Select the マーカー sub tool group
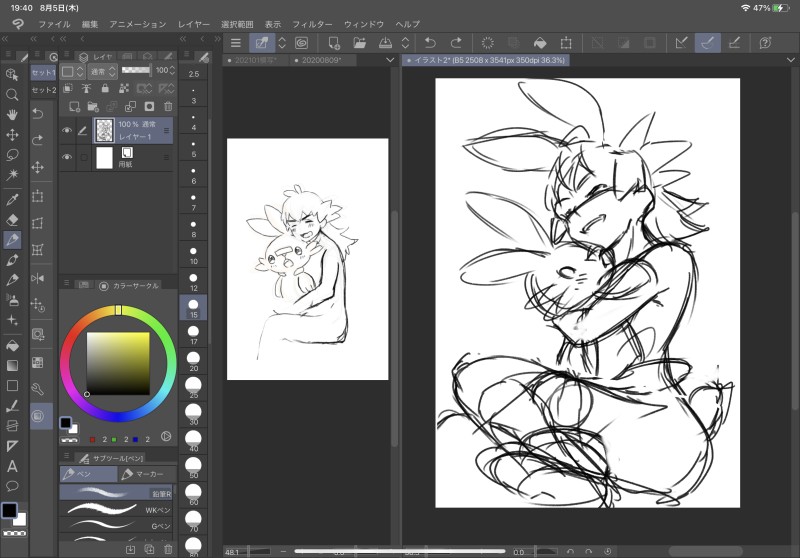Viewport: 800px width, 558px height. pyautogui.click(x=146, y=474)
